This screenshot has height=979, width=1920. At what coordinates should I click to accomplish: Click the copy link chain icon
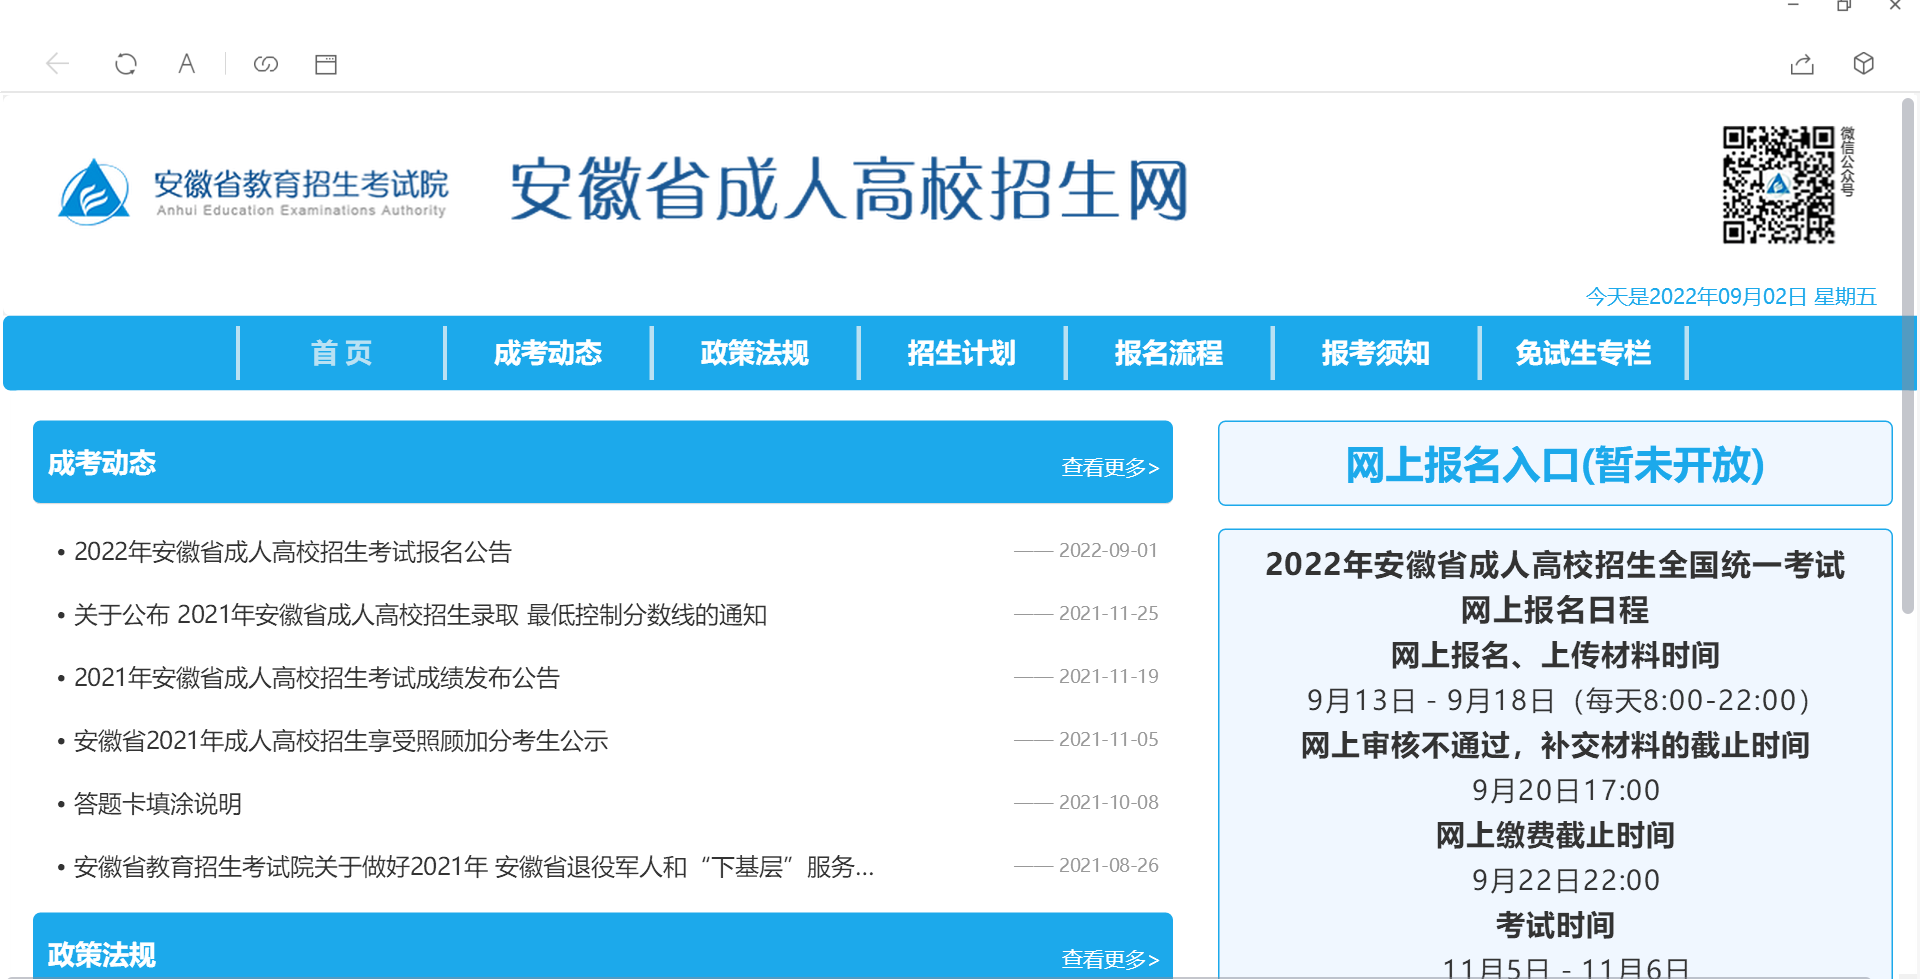pos(266,64)
